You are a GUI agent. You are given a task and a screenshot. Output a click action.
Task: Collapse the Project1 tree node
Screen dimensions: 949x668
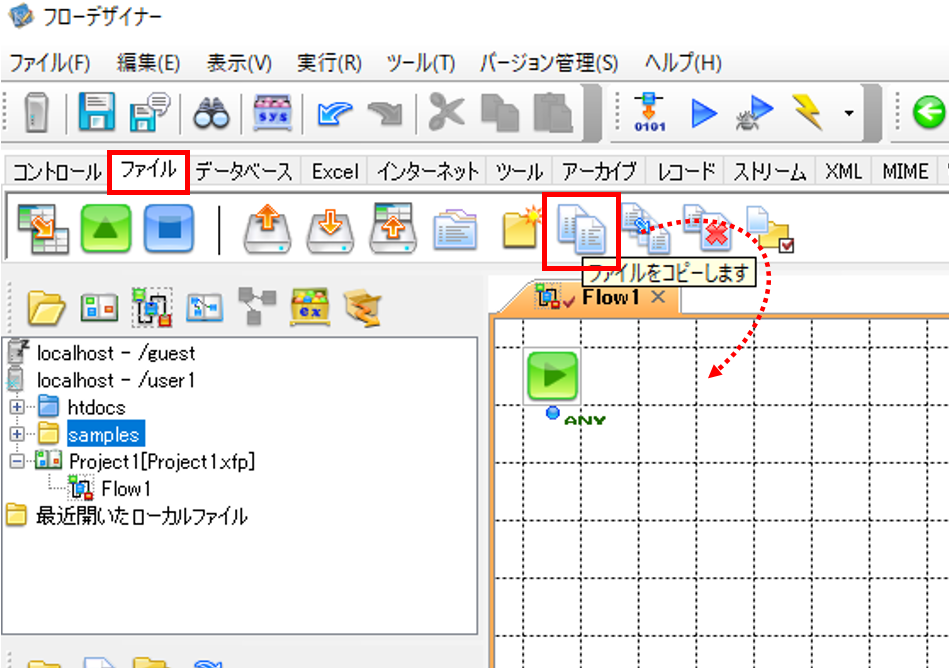click(17, 462)
